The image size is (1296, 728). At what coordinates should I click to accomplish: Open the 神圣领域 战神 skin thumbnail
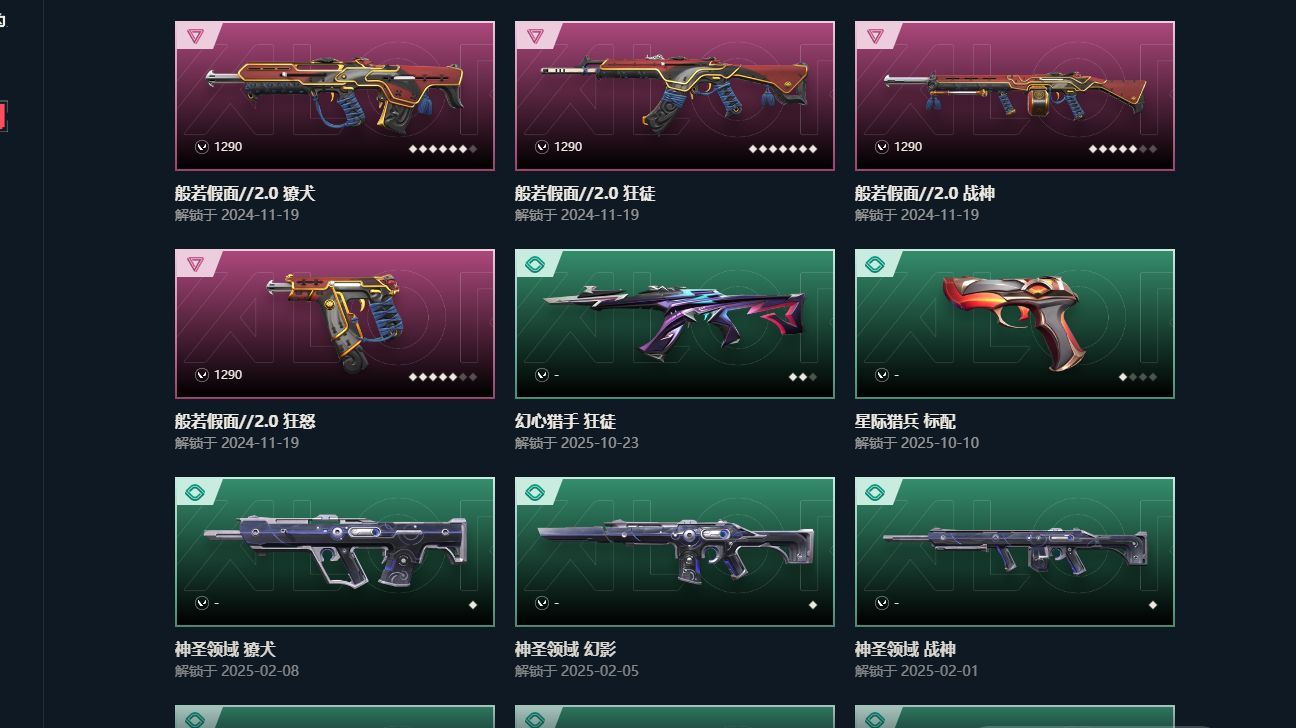(x=1015, y=552)
